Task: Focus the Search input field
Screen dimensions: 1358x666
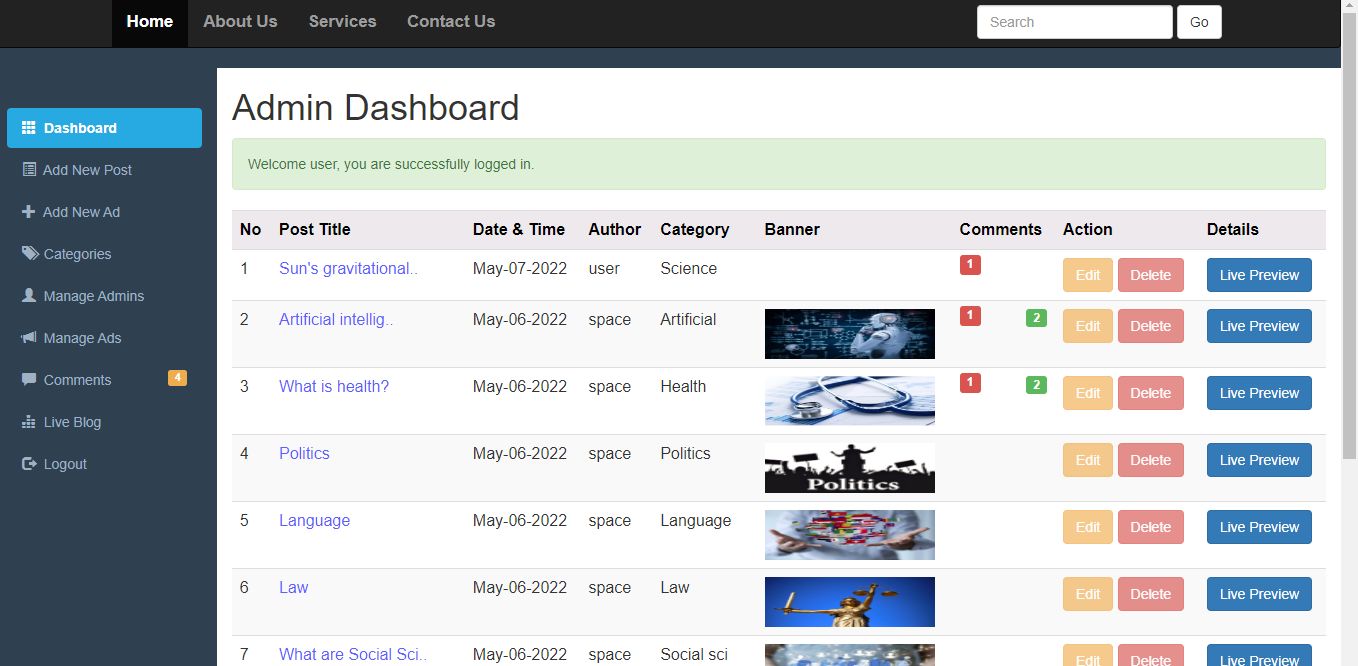Action: (1074, 22)
